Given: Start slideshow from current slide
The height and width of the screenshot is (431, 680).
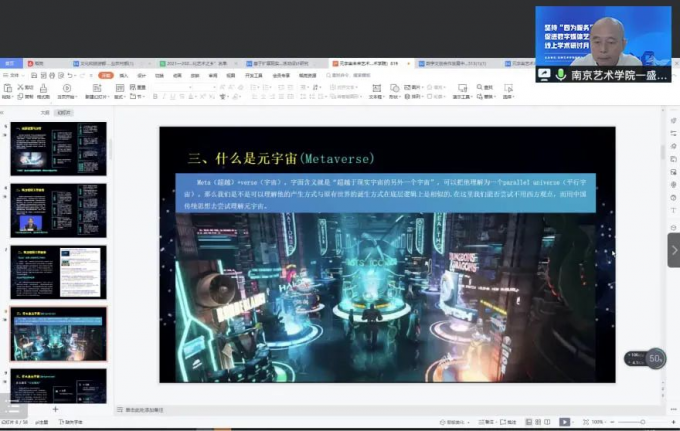Looking at the screenshot, I should click(x=67, y=88).
